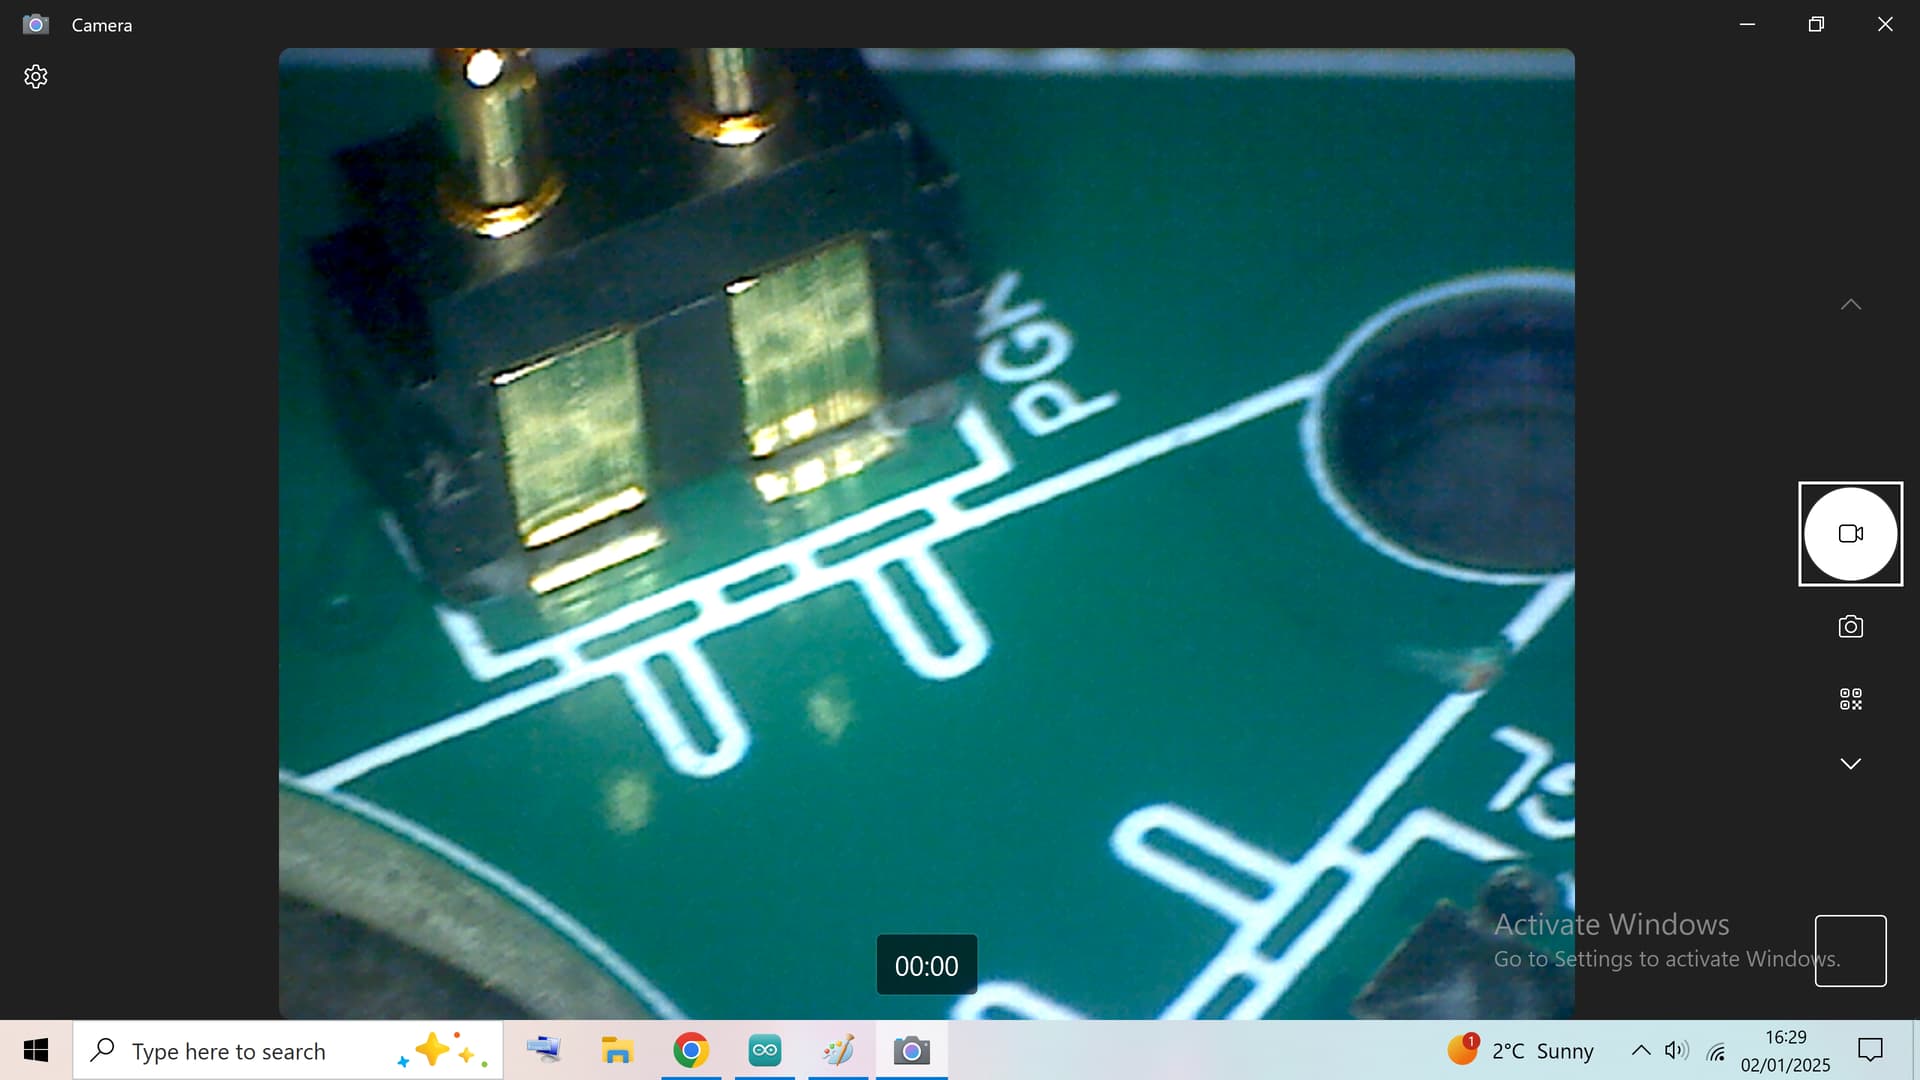Move to previous camera mode using up chevron
Screen dimensions: 1920x1080
[x=1850, y=305]
